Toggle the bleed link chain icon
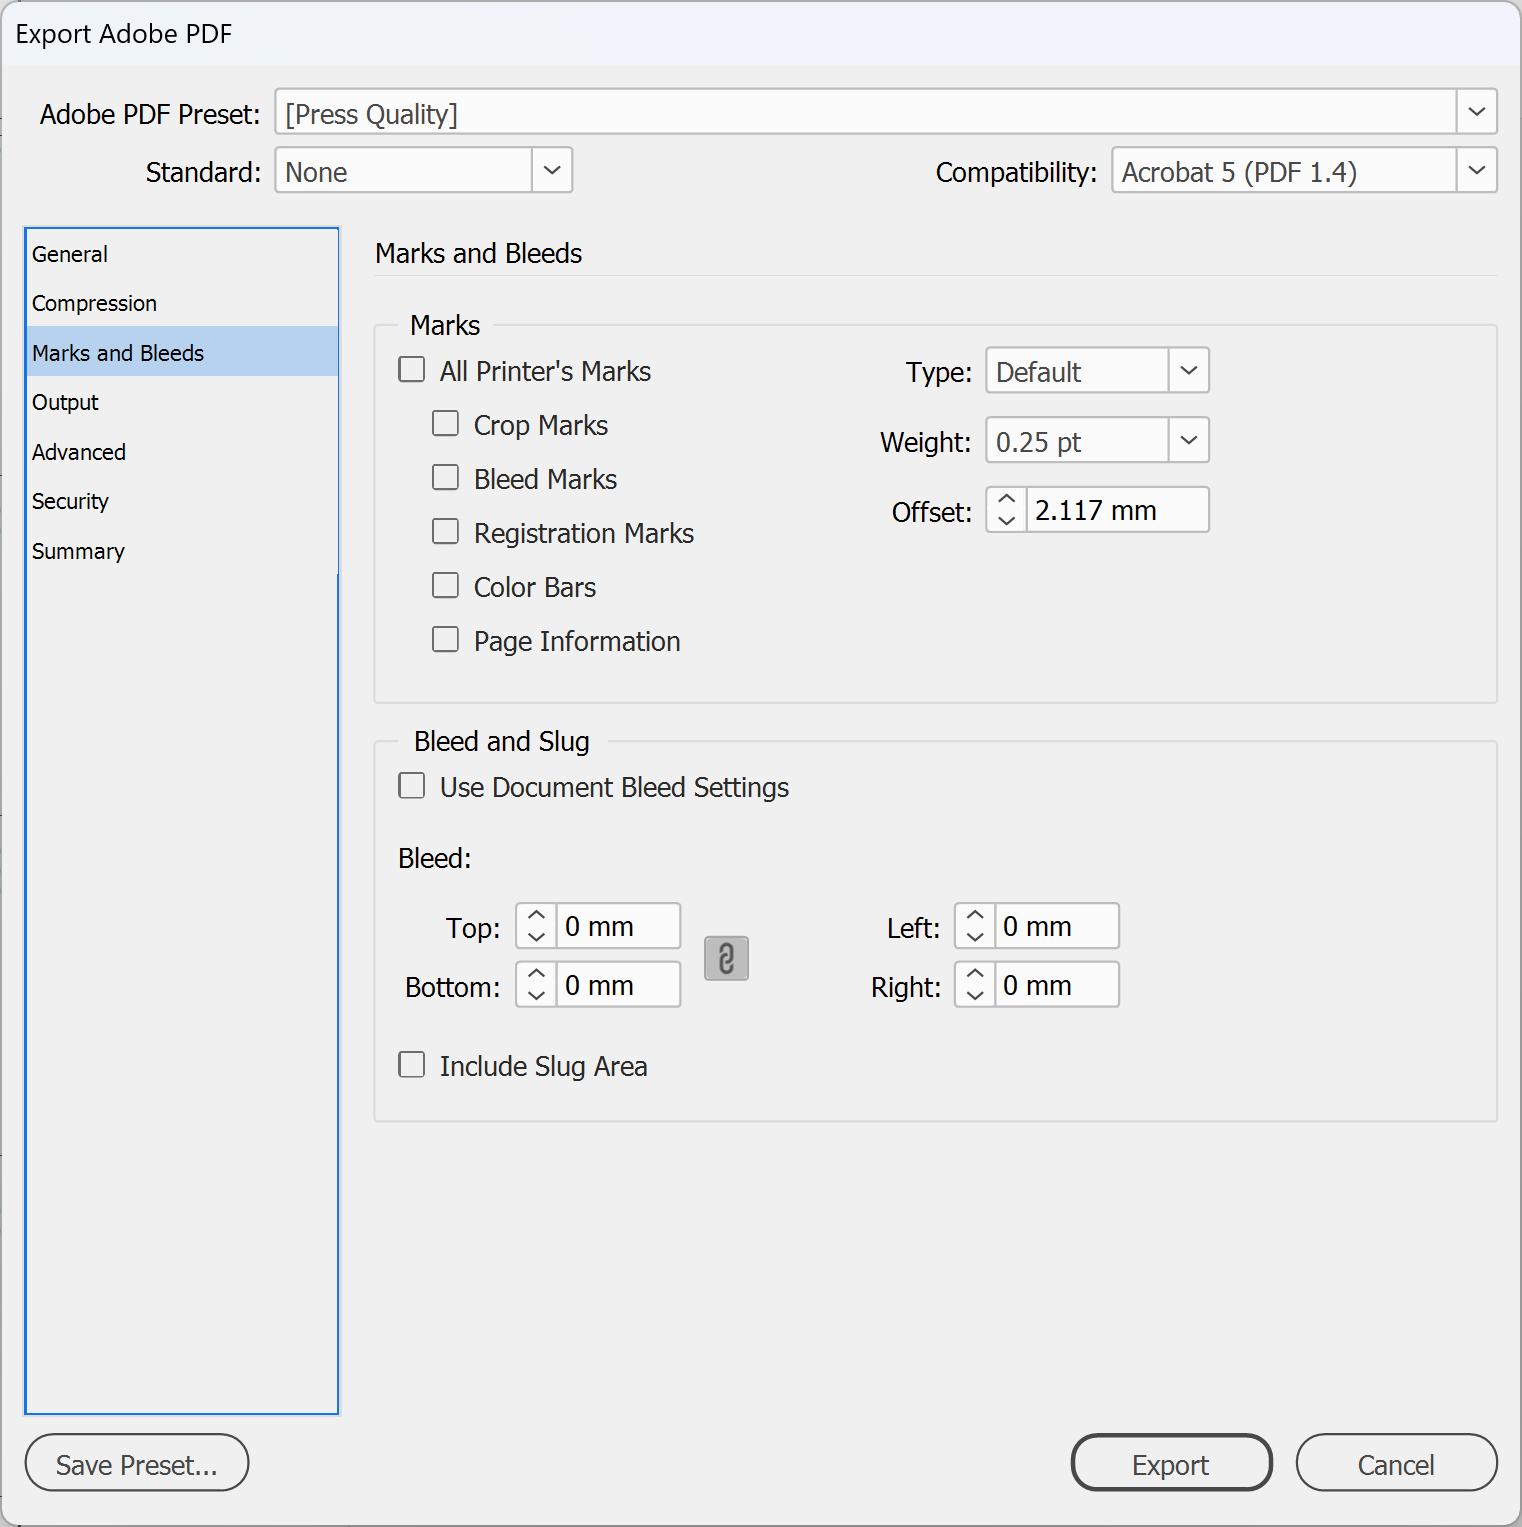1522x1527 pixels. tap(726, 958)
